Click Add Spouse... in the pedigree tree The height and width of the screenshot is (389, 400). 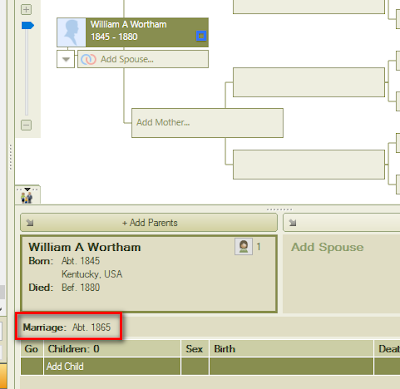coord(143,59)
